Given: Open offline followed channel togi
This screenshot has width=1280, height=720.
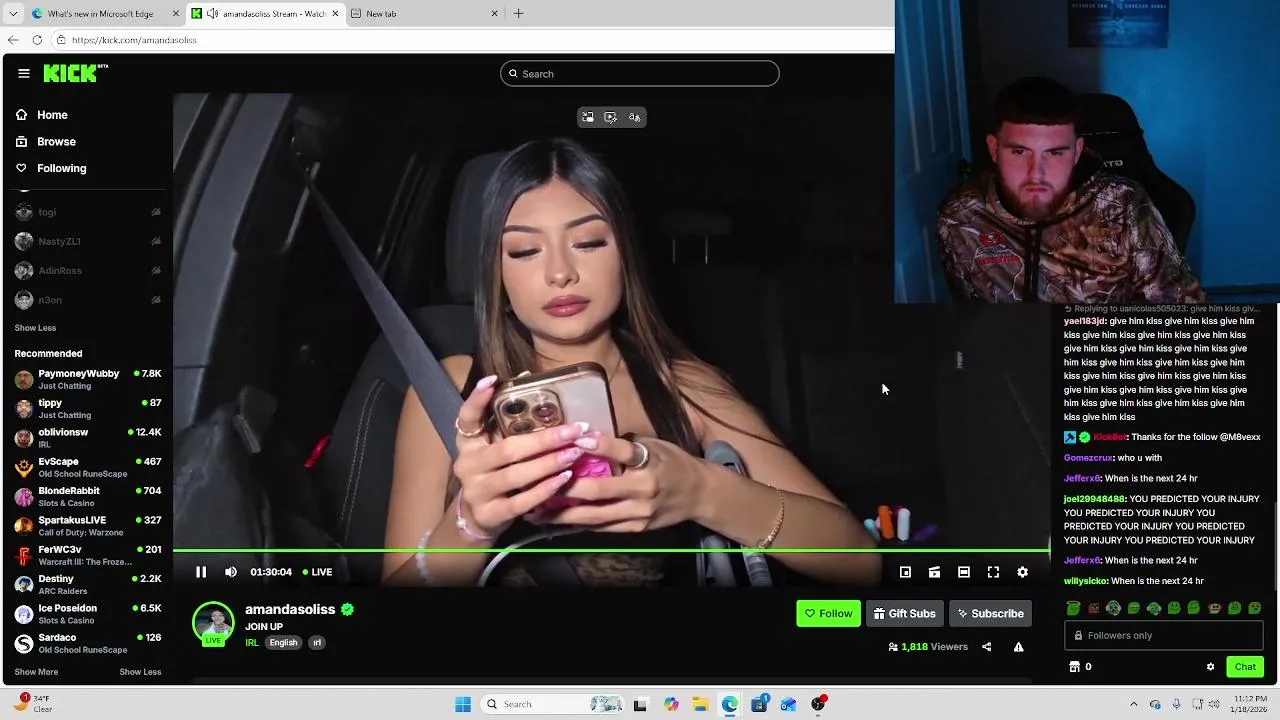Looking at the screenshot, I should 88,212.
